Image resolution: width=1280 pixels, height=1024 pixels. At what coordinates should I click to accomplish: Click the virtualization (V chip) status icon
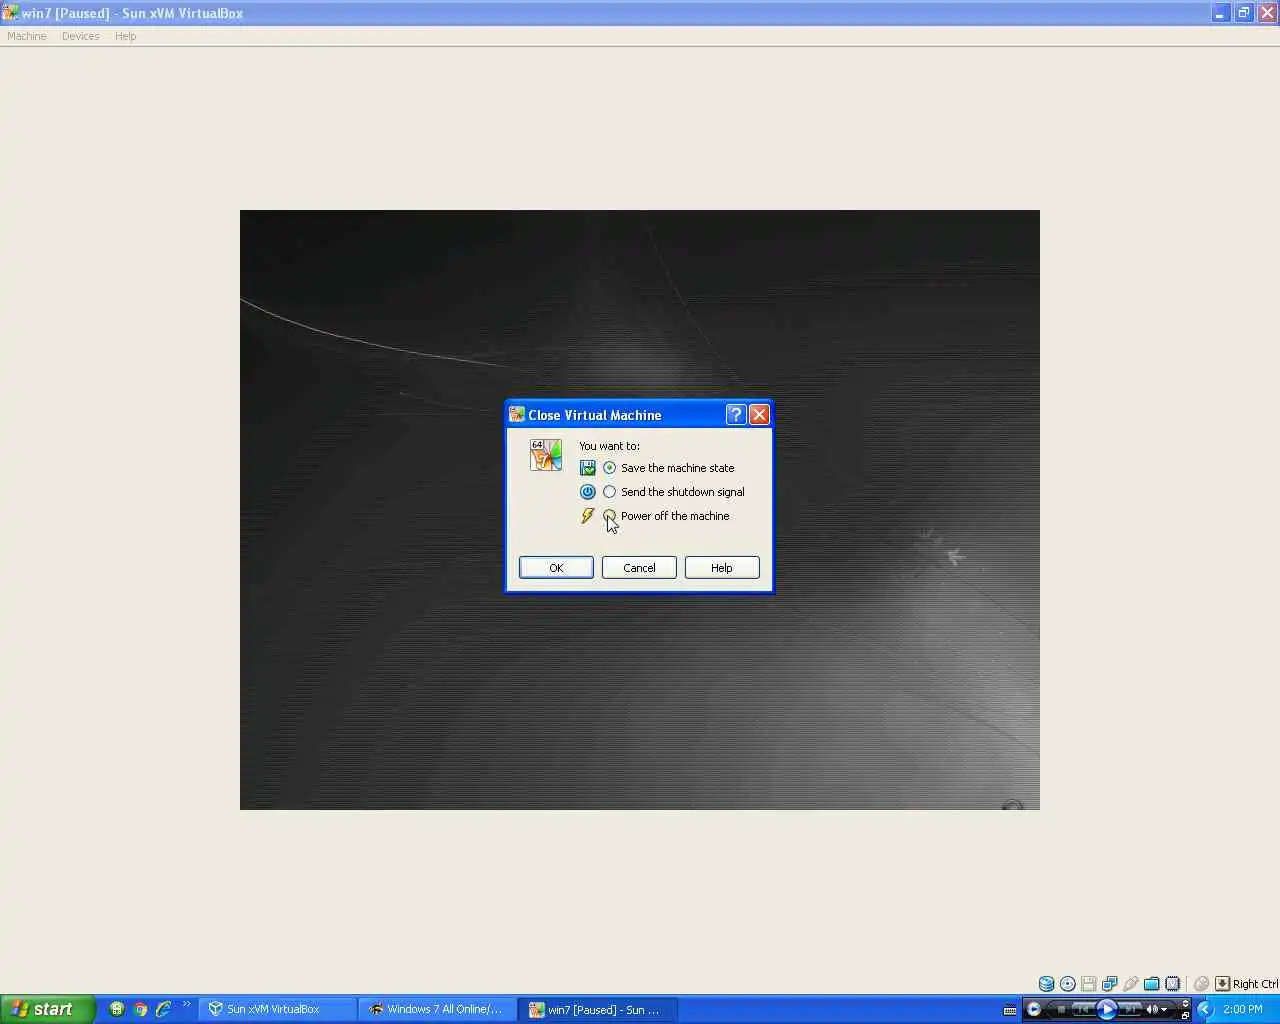[x=1173, y=984]
